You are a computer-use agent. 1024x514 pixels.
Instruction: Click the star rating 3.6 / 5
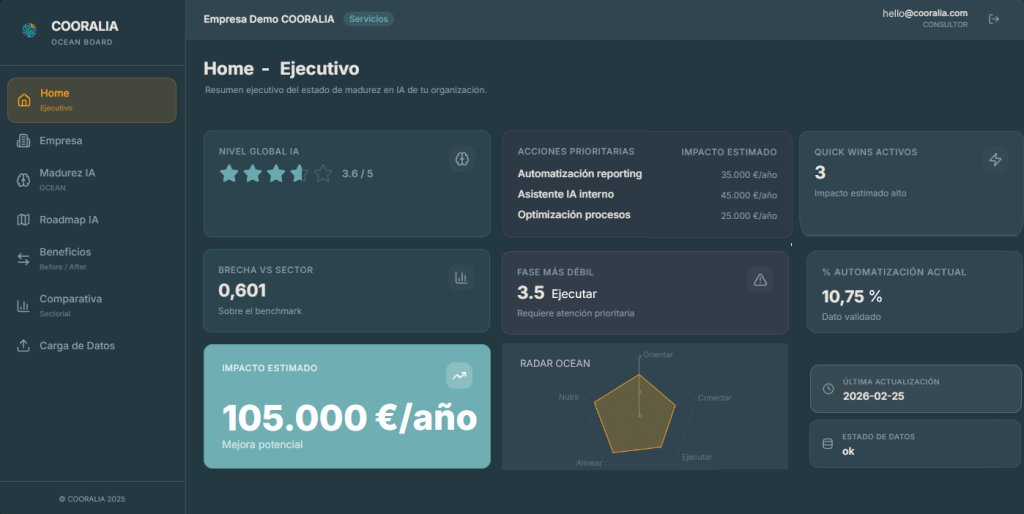point(276,174)
